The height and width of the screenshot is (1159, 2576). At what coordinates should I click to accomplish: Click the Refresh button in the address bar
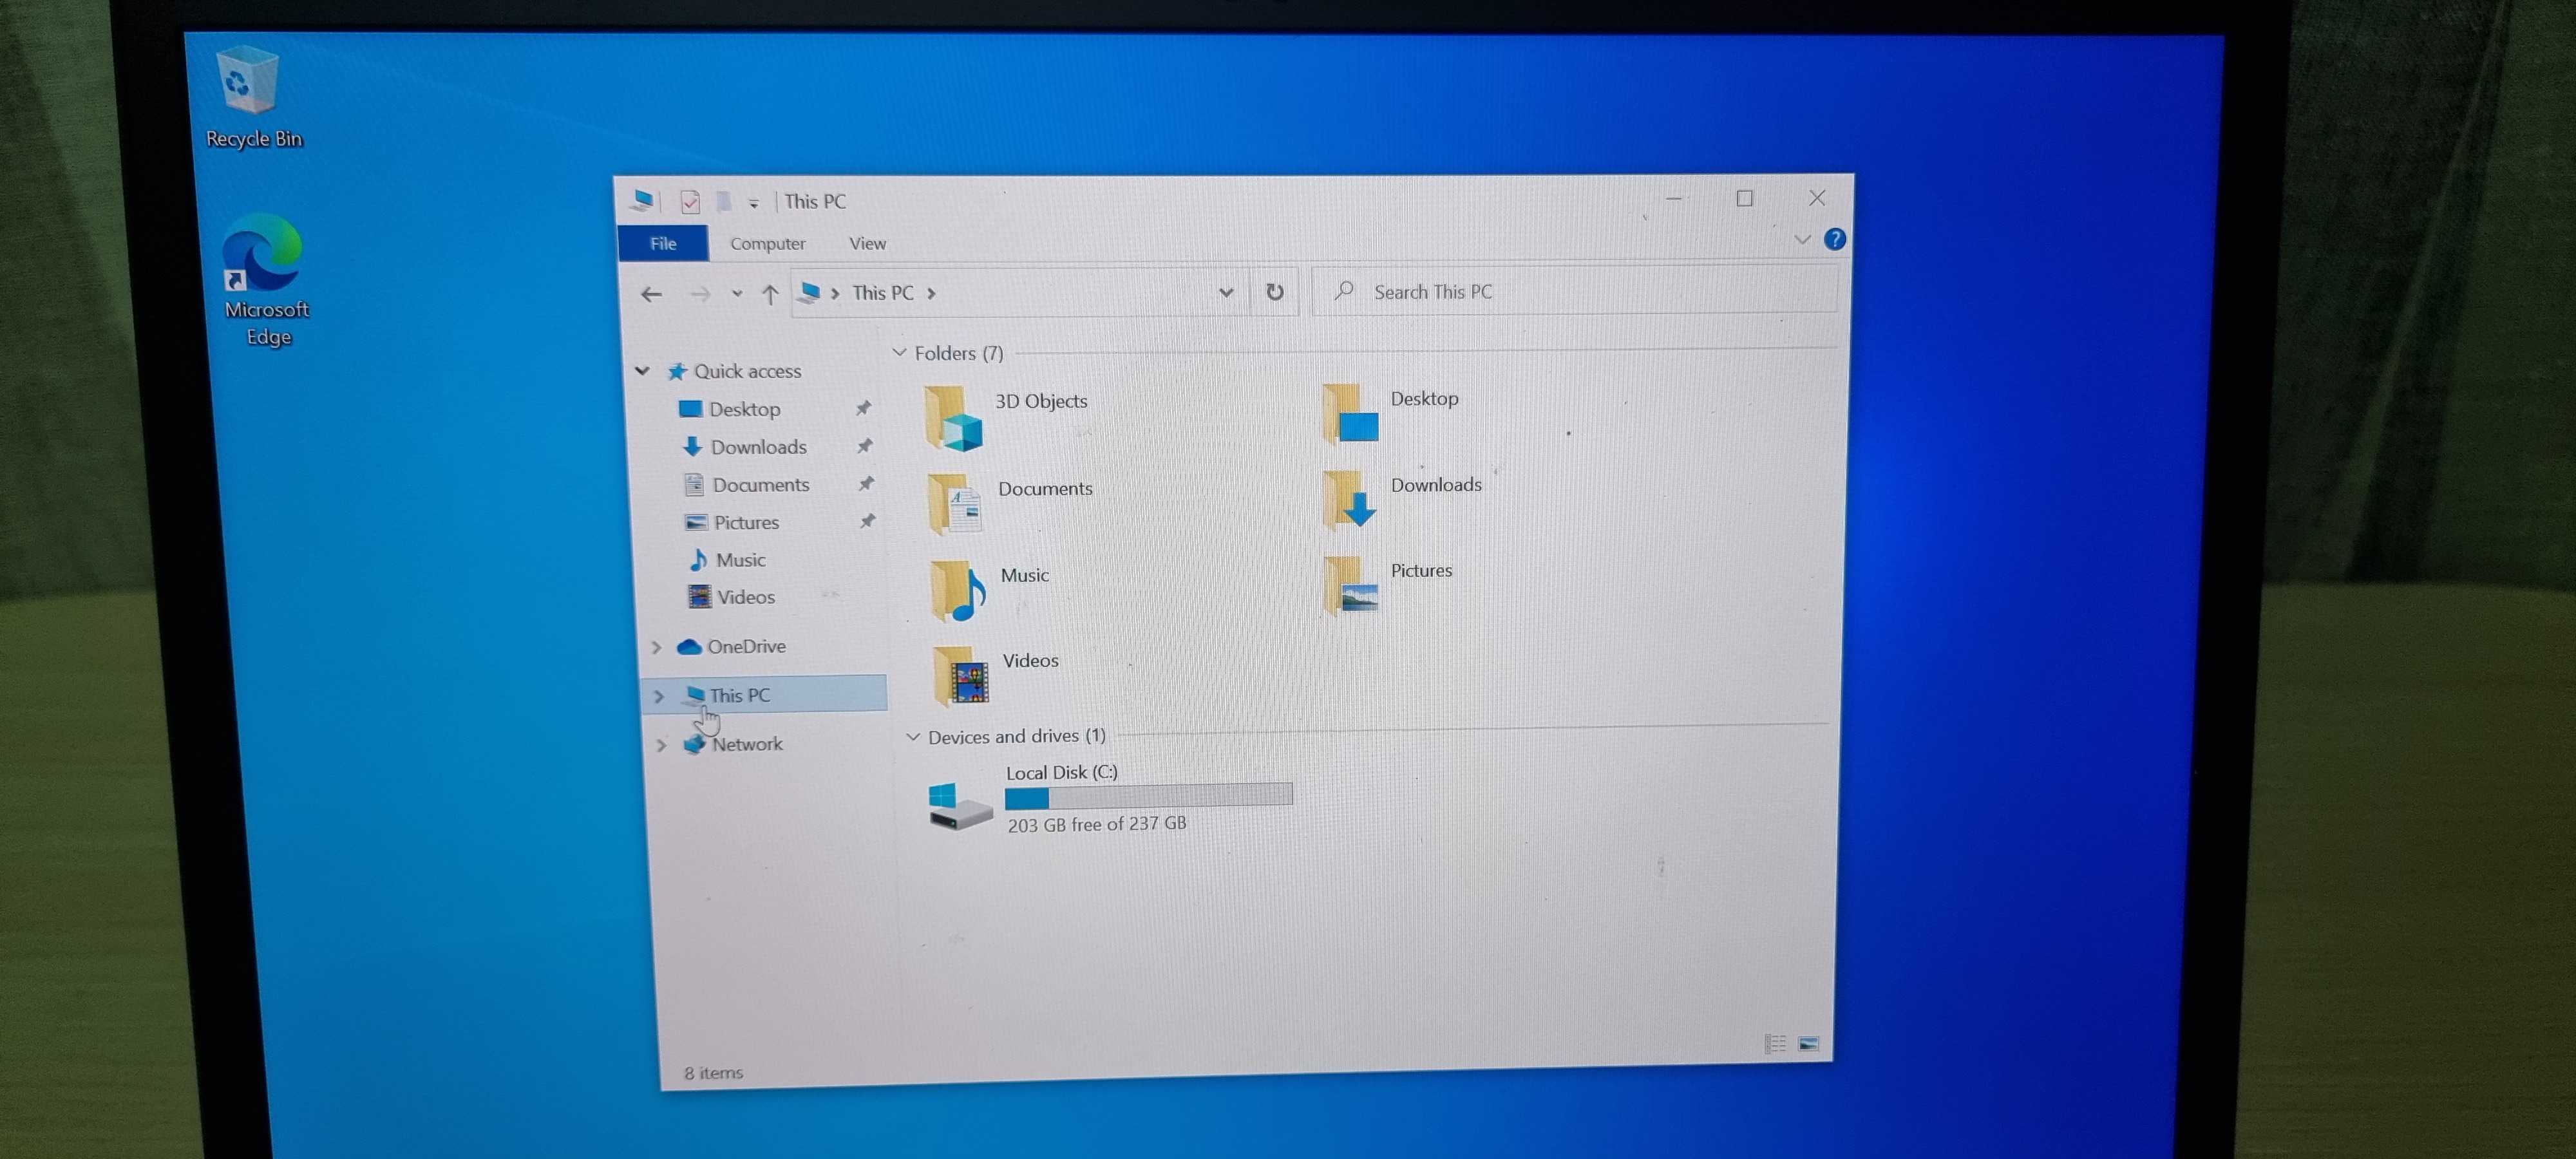tap(1274, 292)
